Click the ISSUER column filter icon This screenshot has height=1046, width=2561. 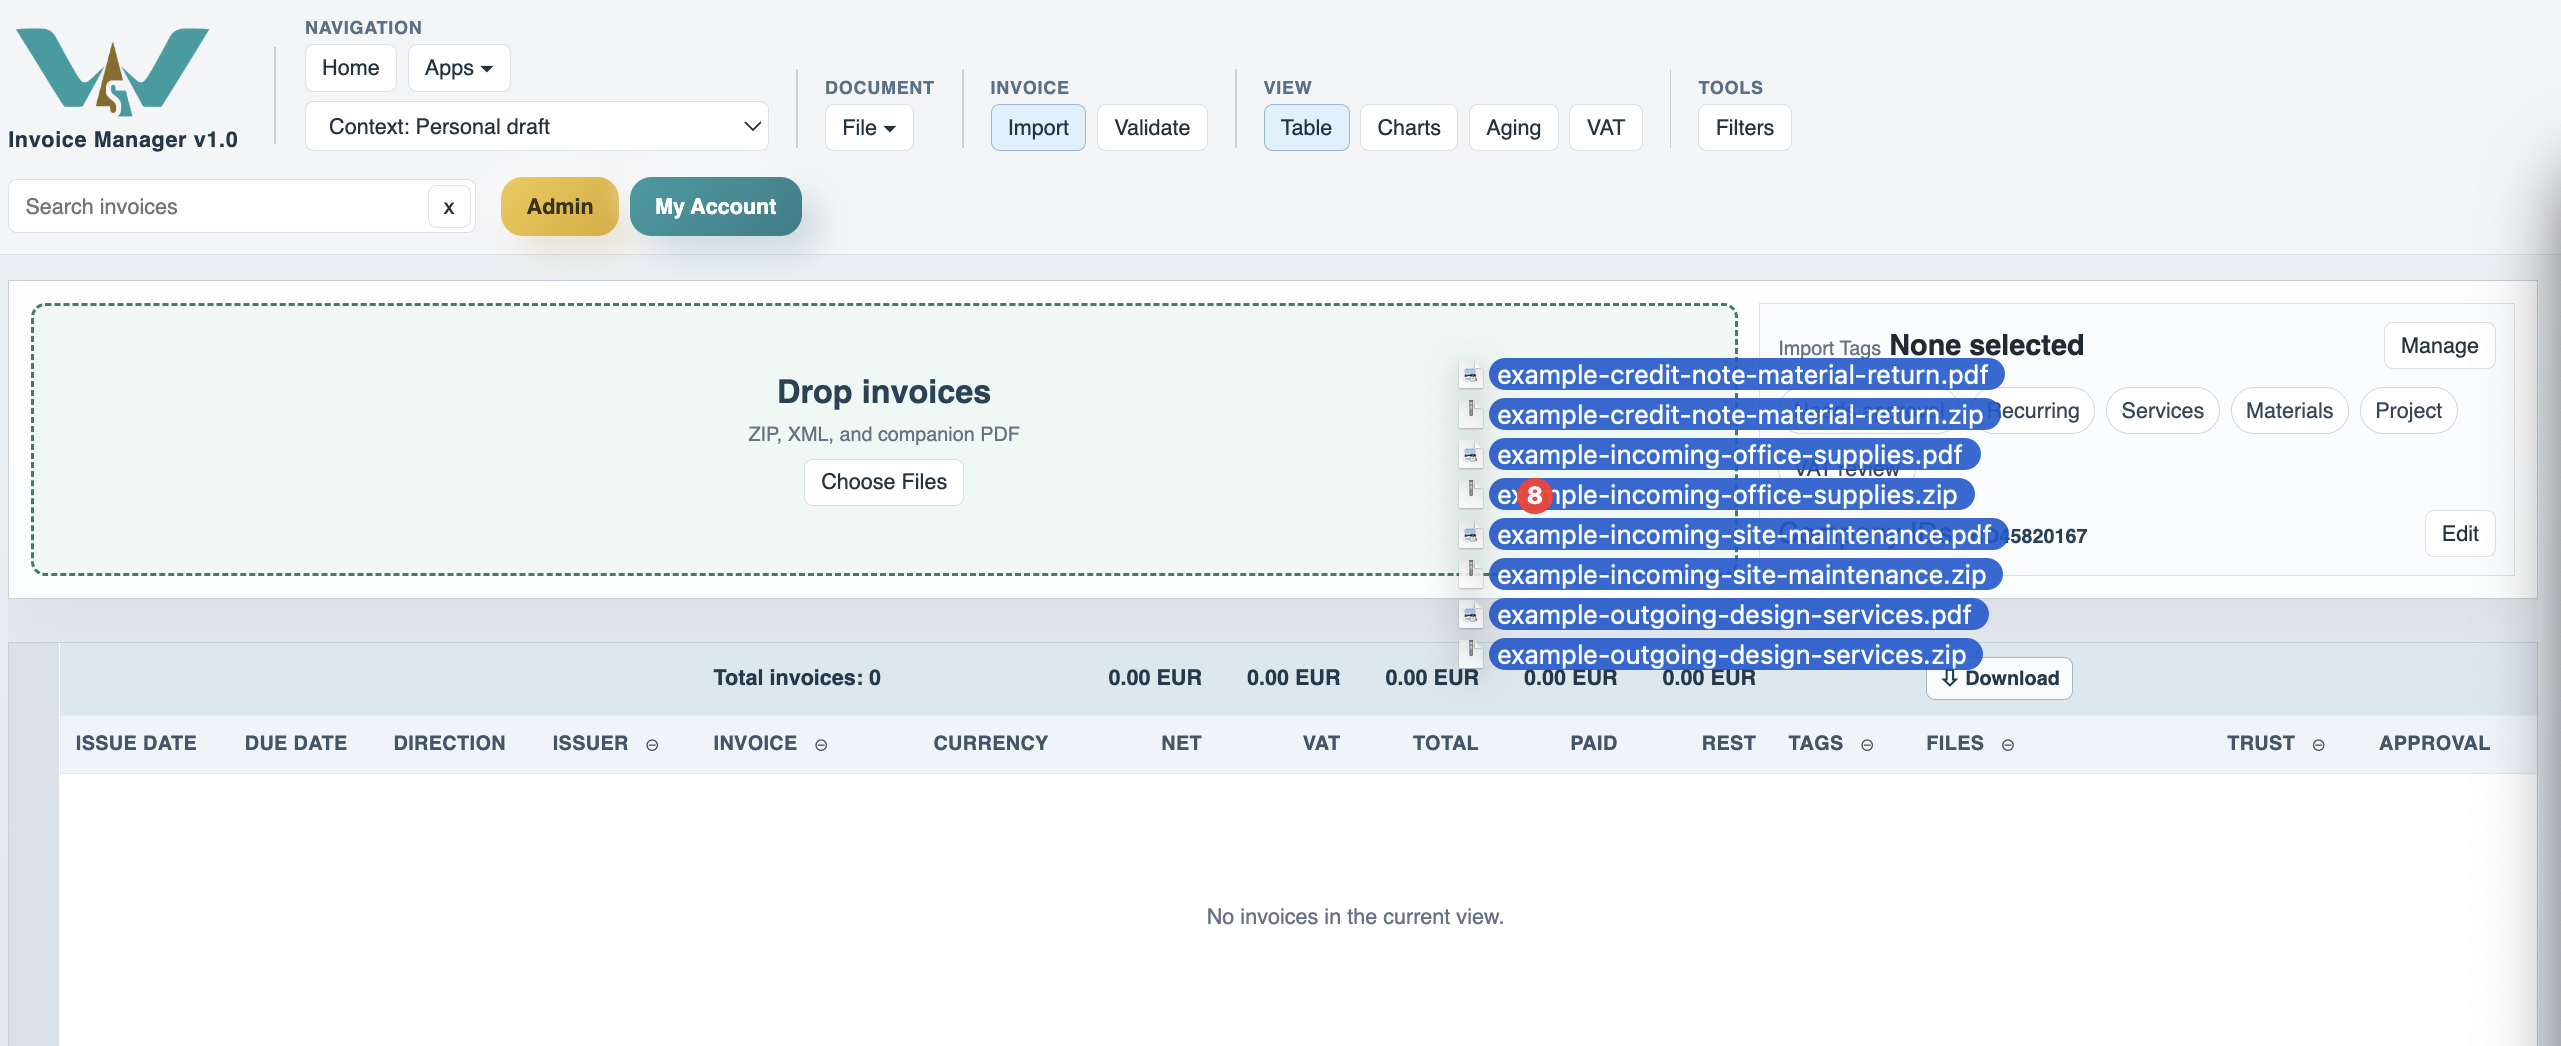coord(652,745)
